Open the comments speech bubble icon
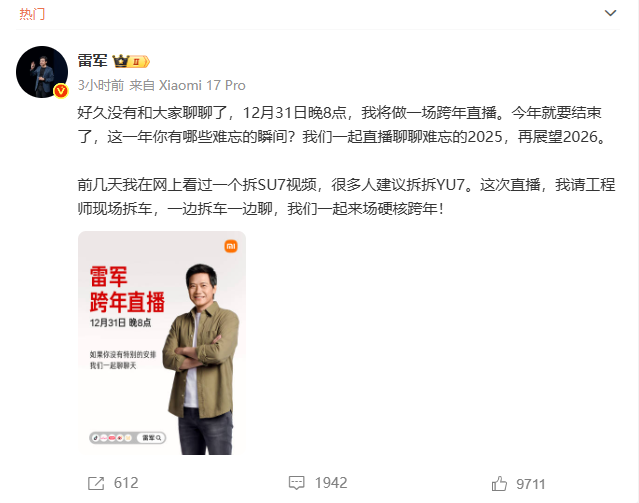Viewport: 639px width, 503px height. [x=296, y=483]
